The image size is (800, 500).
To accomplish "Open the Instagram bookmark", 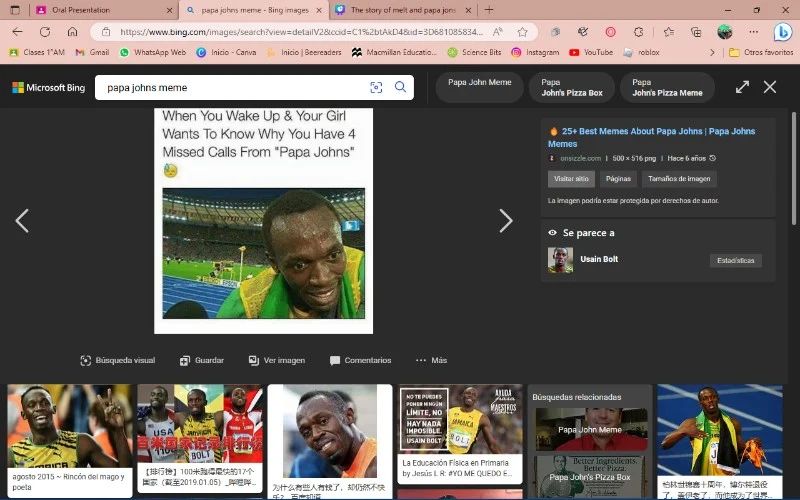I will coord(535,52).
